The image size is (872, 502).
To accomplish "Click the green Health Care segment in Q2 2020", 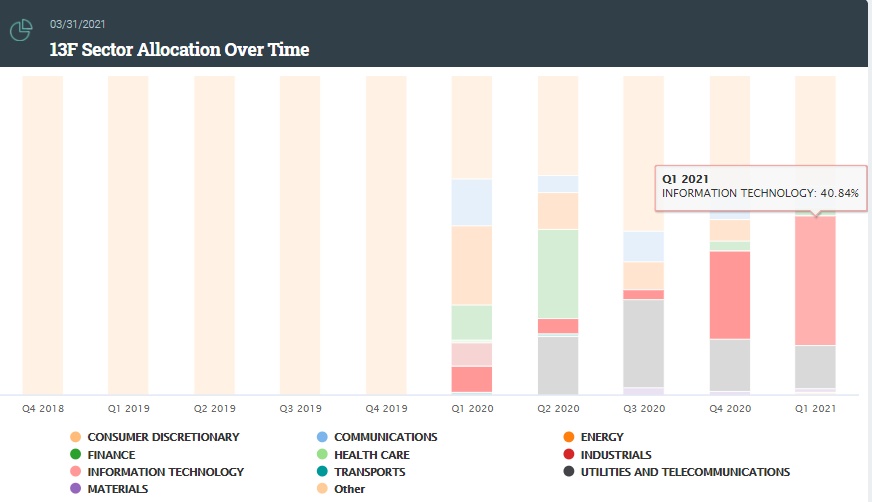I will point(558,273).
